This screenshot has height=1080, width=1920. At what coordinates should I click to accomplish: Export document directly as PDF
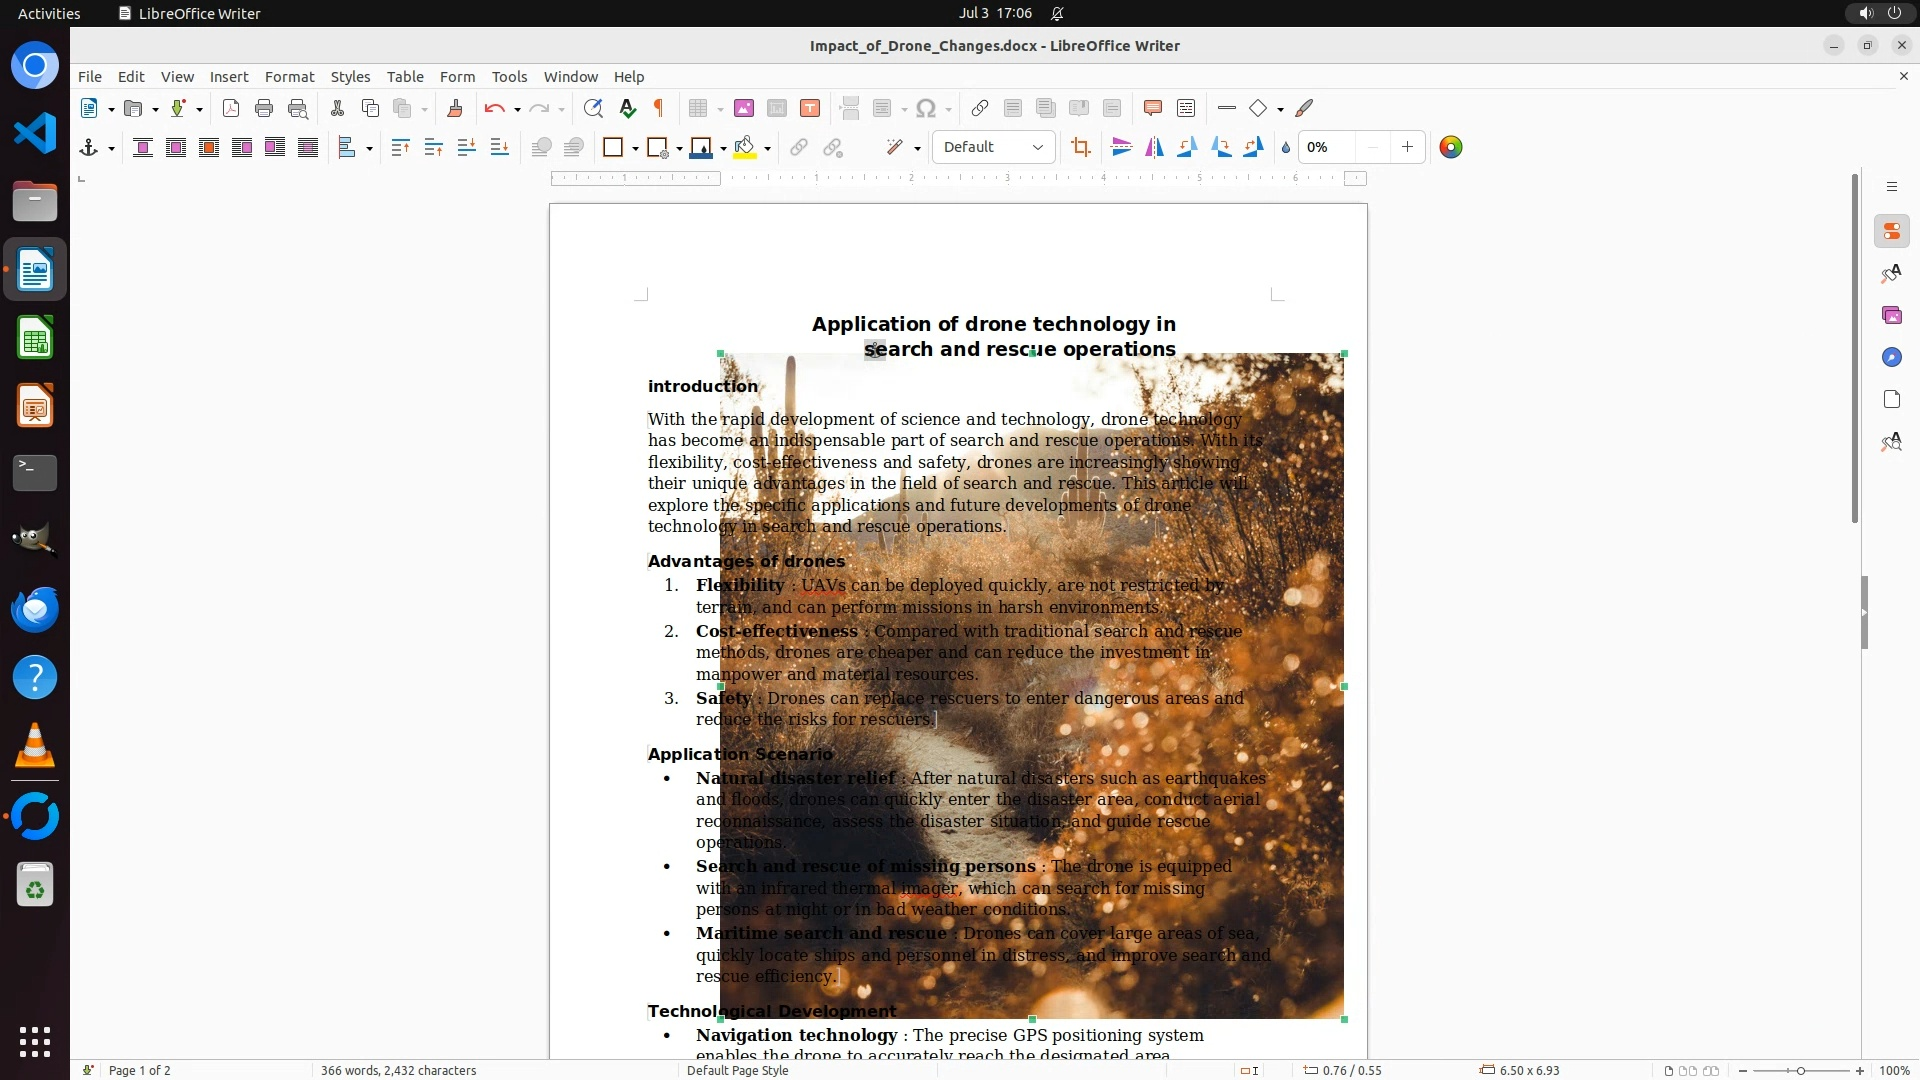(231, 109)
